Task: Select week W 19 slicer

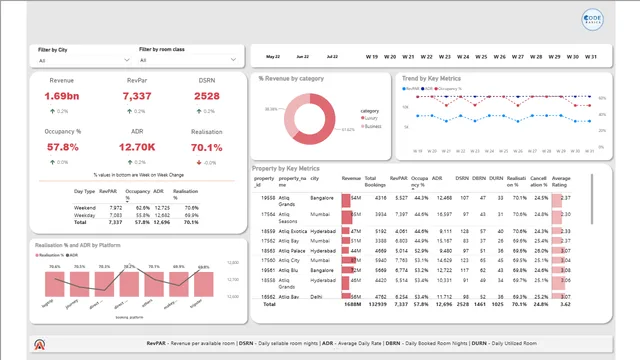Action: 372,57
